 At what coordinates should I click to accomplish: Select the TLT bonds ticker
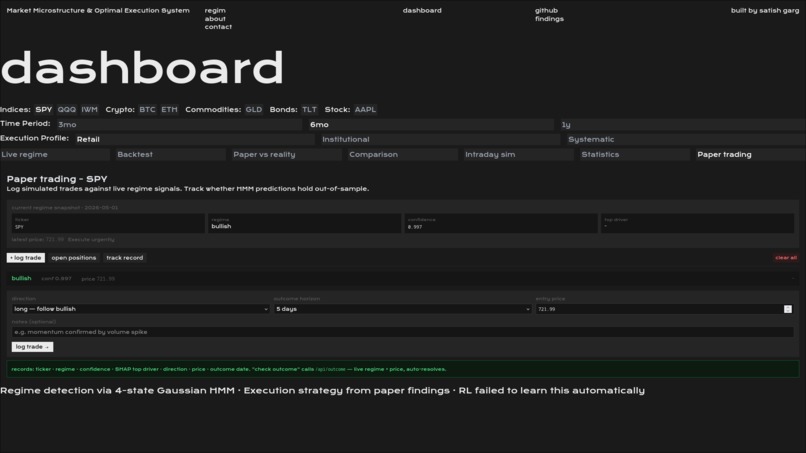click(309, 110)
